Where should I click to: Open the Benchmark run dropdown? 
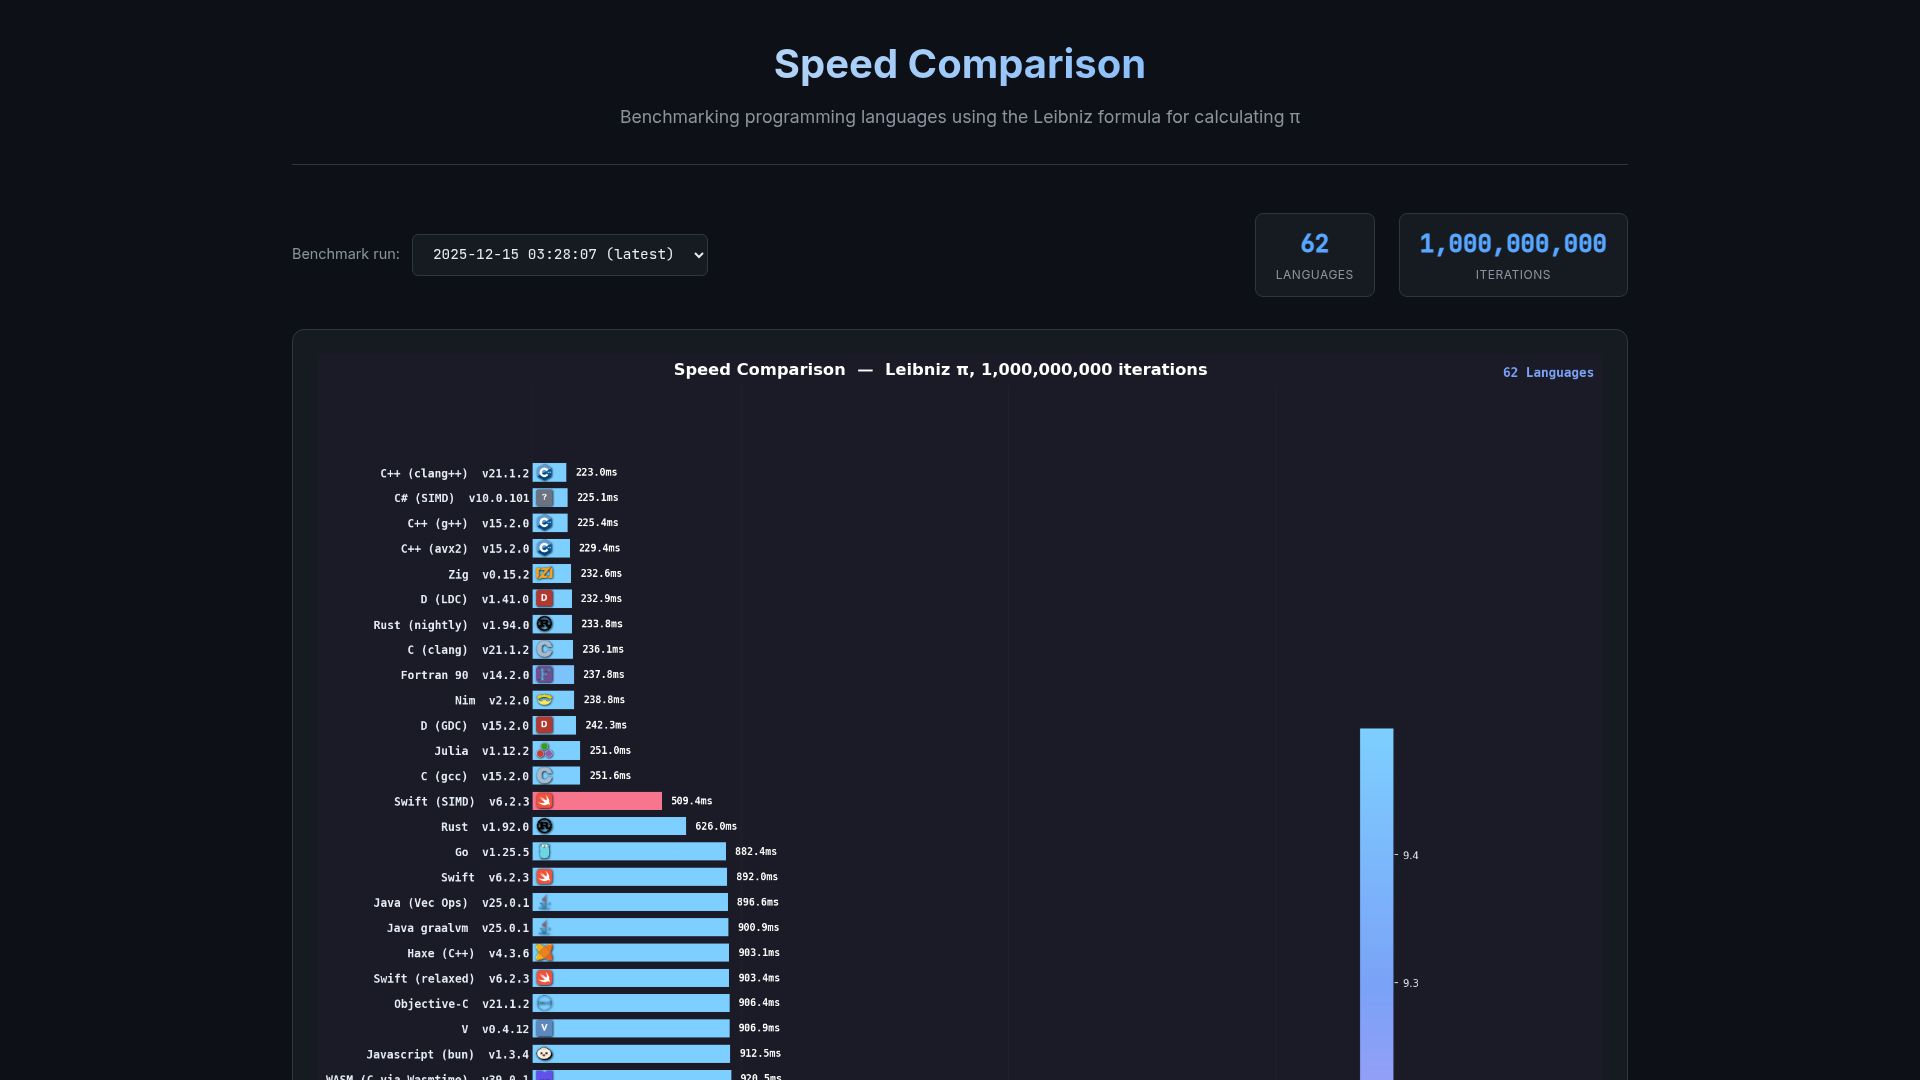pyautogui.click(x=559, y=255)
